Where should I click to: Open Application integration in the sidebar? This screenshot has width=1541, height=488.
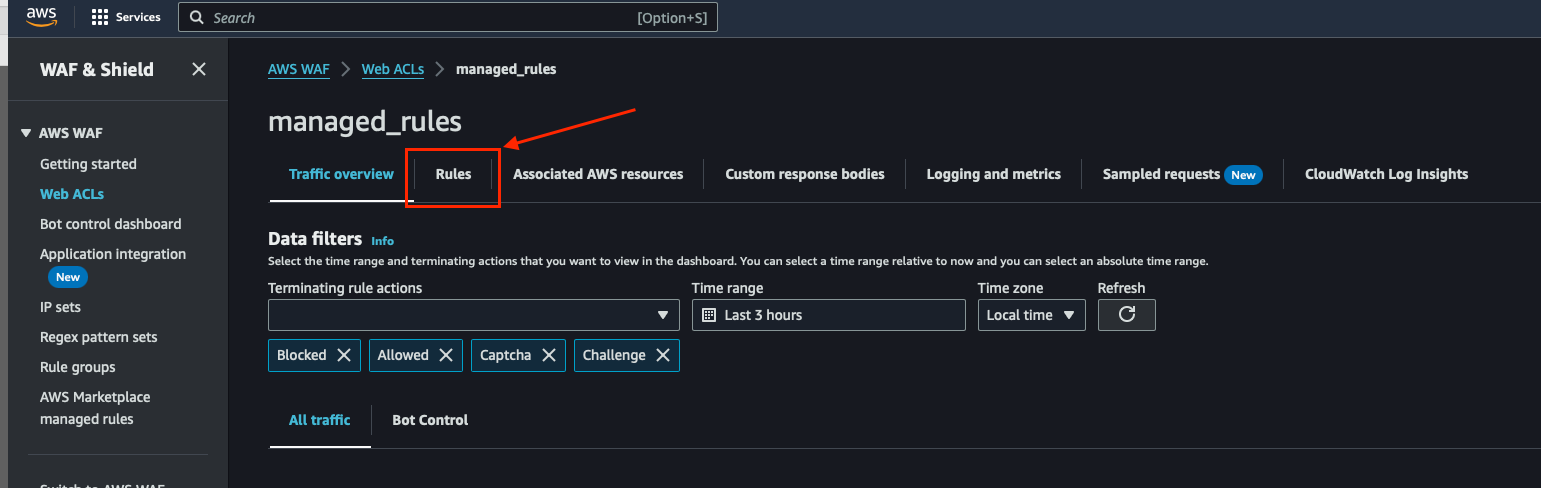[113, 254]
